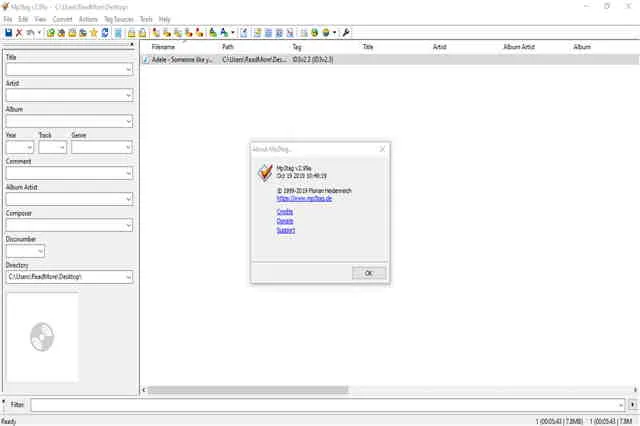
Task: Open the Actions menu
Action: 88,19
